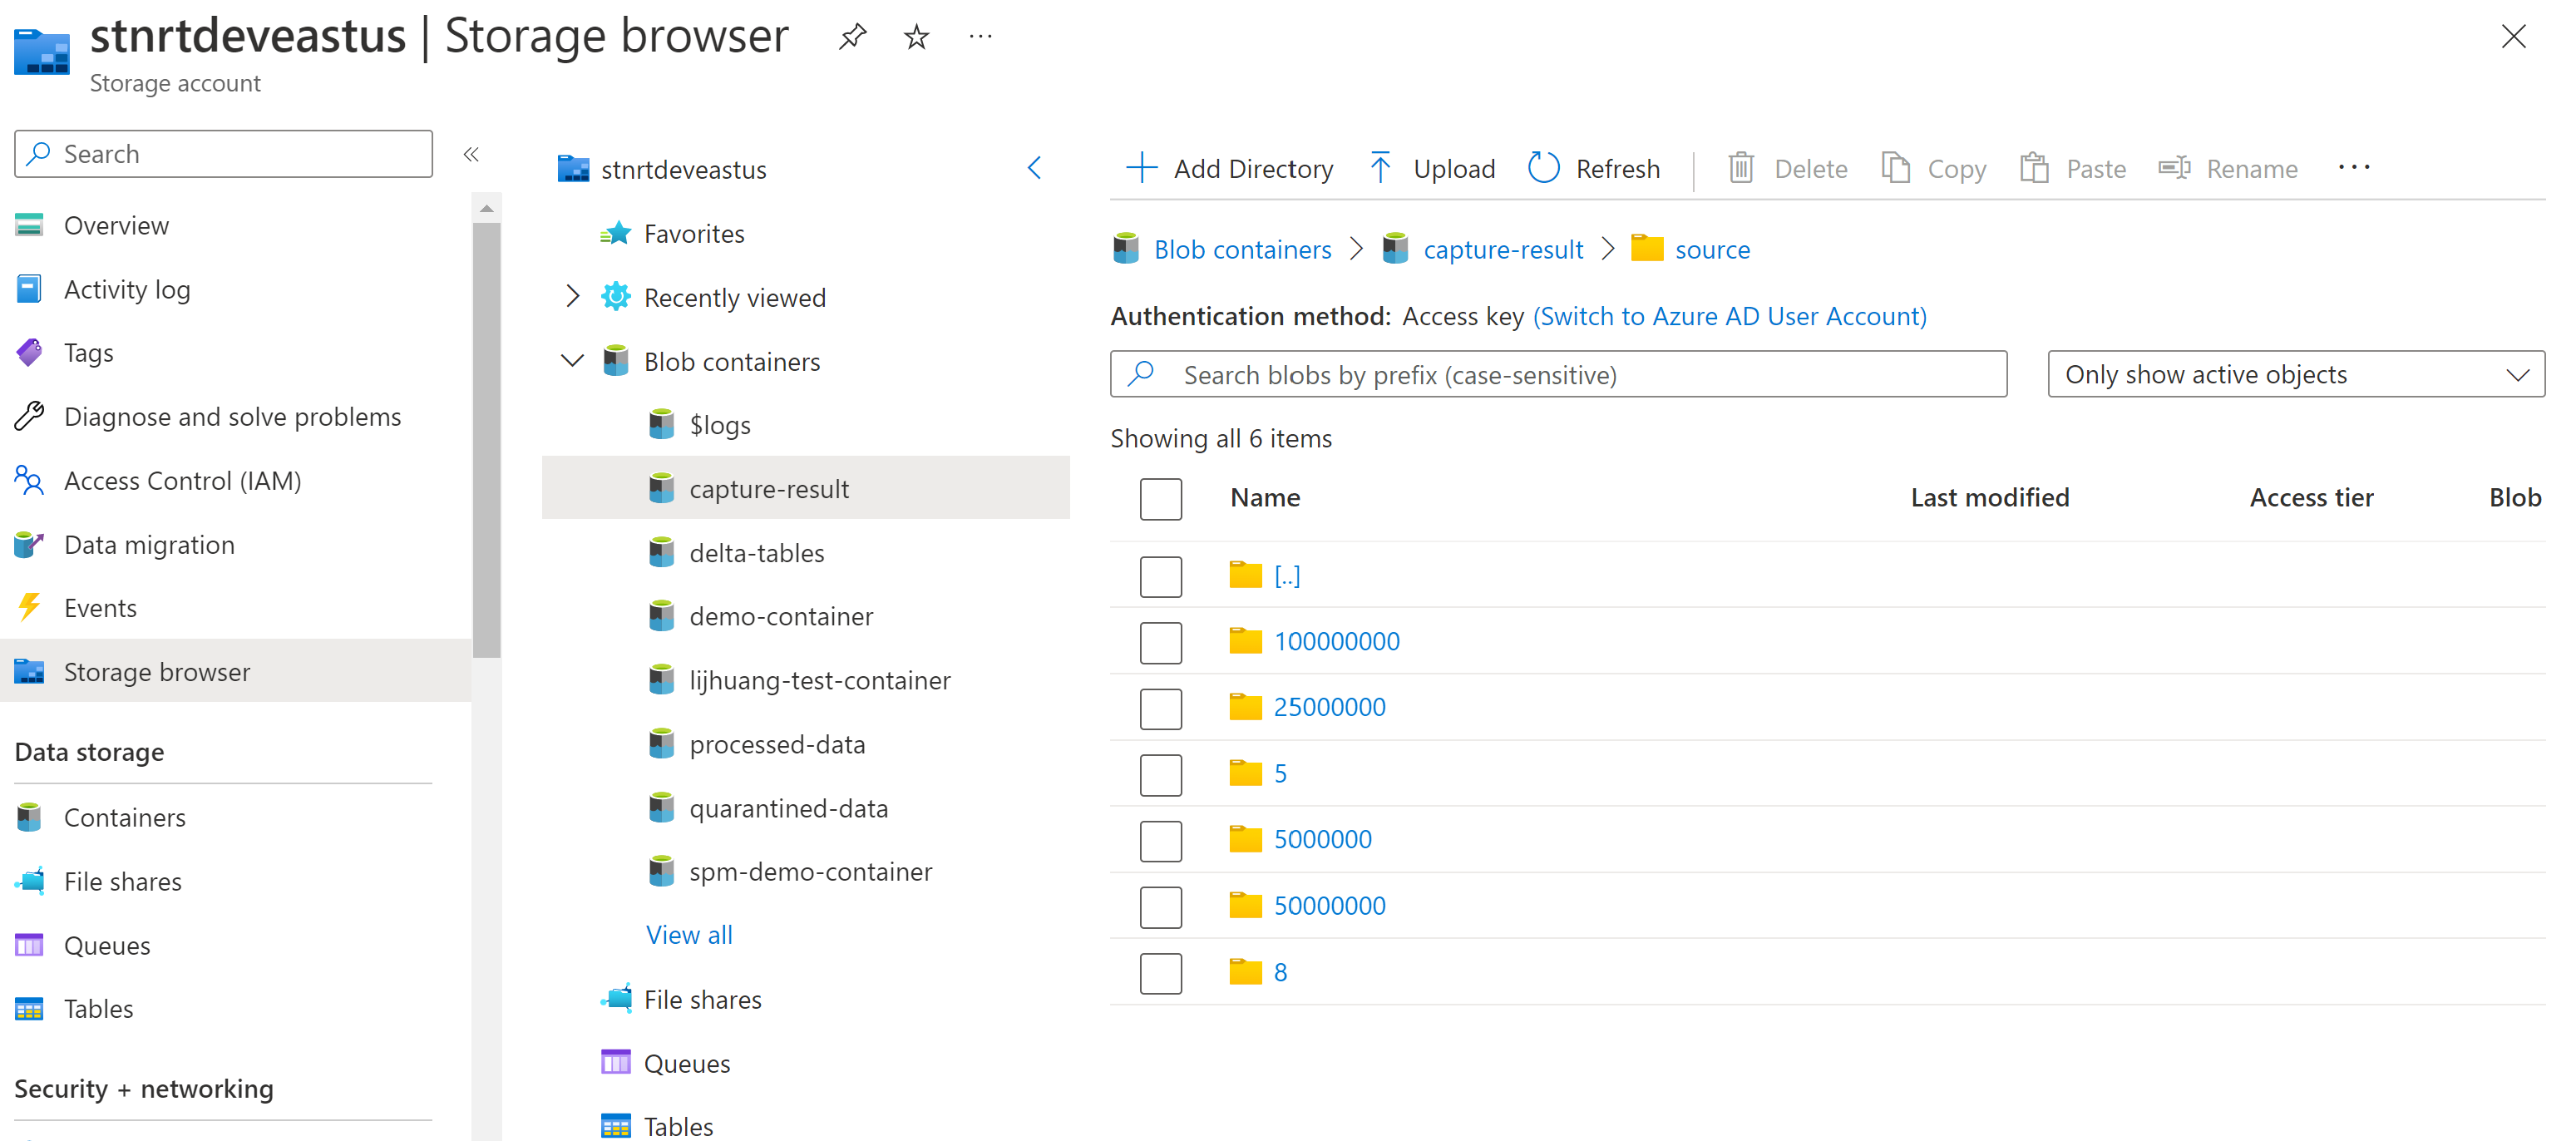2576x1141 pixels.
Task: Click the left menu vertical scrollbar
Action: click(x=486, y=440)
